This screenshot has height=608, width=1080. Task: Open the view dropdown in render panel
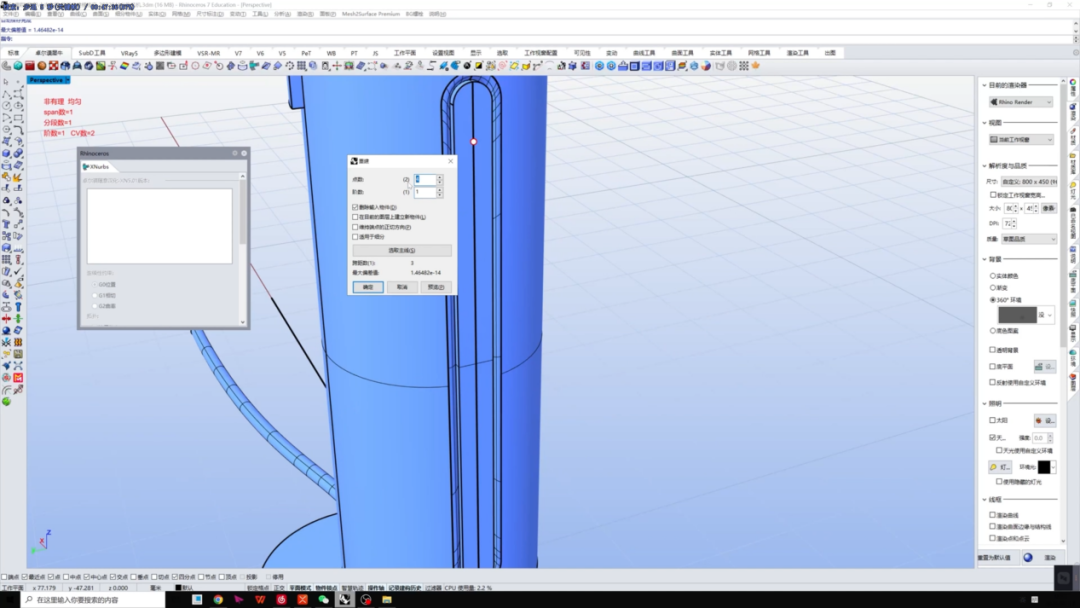(x=1021, y=140)
